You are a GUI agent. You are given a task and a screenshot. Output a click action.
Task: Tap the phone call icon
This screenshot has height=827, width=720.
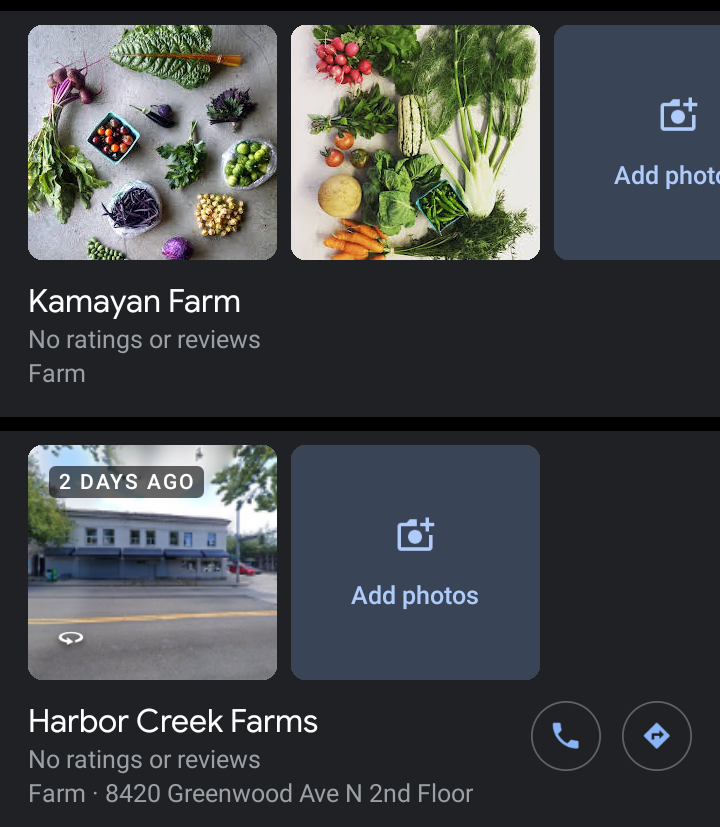565,737
